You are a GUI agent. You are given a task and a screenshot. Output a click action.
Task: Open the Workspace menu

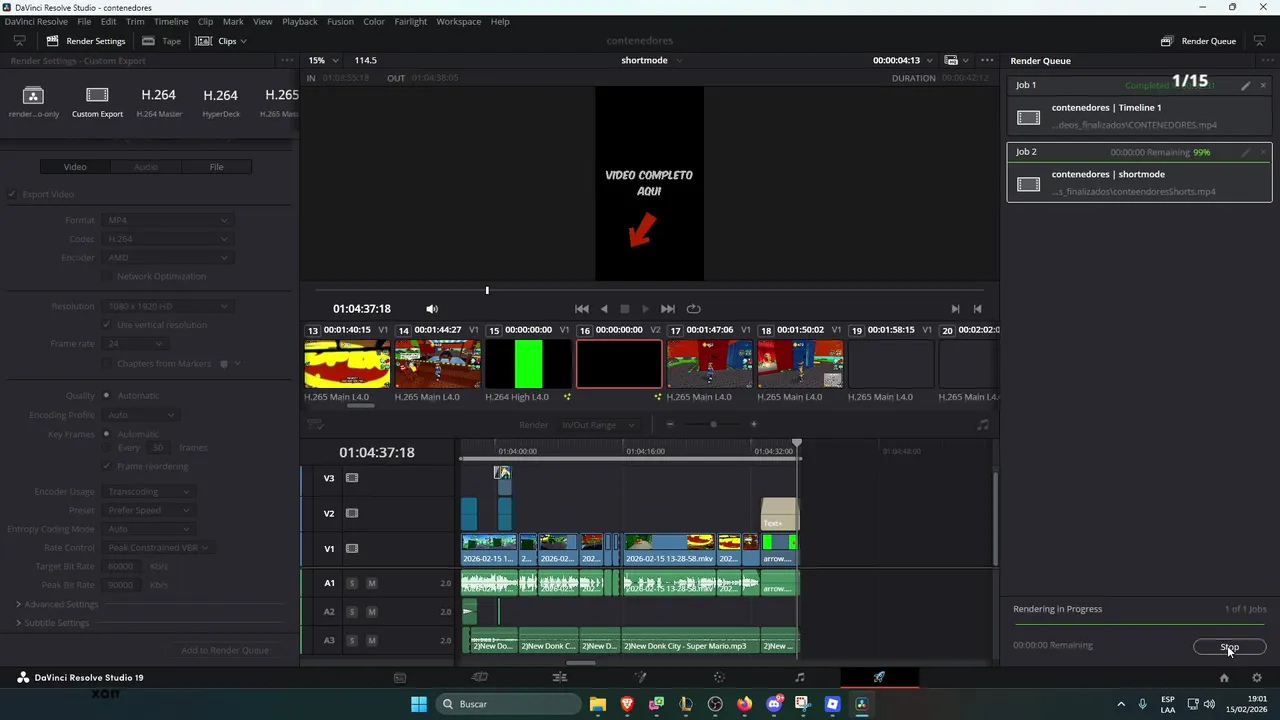click(458, 21)
